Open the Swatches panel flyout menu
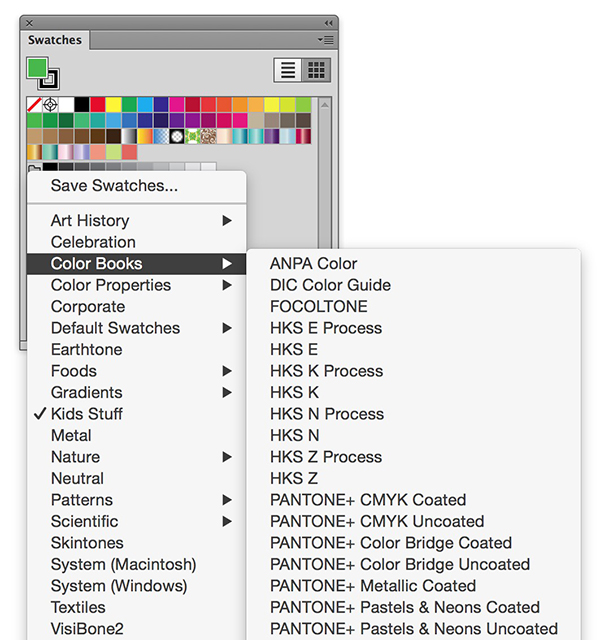 [x=325, y=40]
